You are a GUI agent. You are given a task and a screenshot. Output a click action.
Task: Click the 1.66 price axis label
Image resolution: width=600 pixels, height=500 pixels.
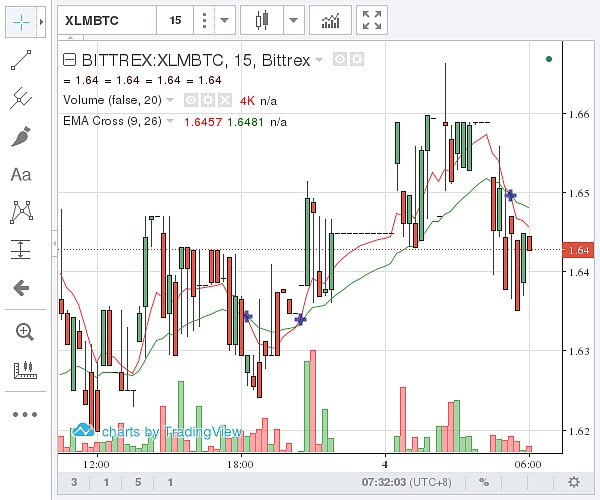pyautogui.click(x=579, y=114)
